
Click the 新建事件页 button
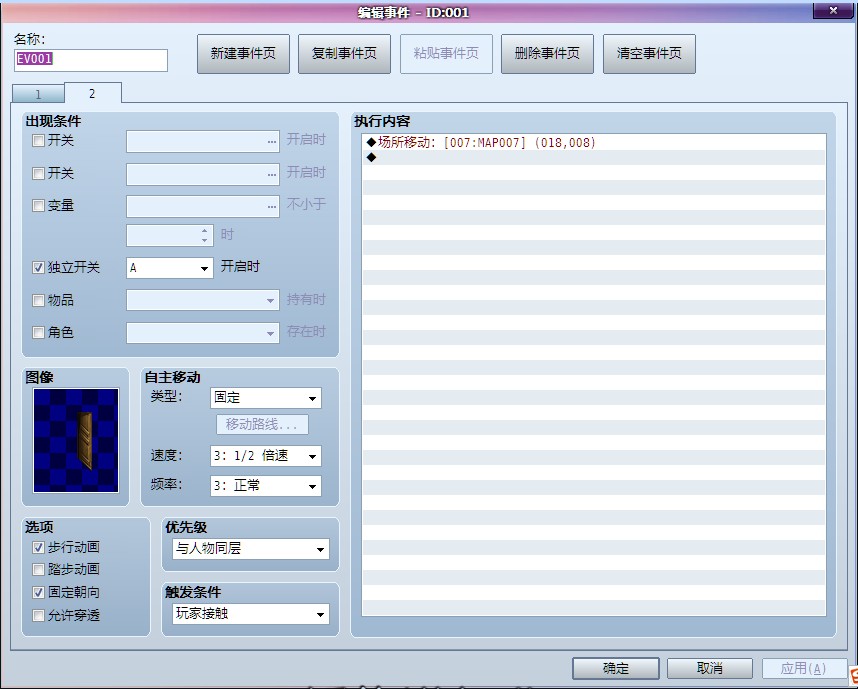point(243,54)
